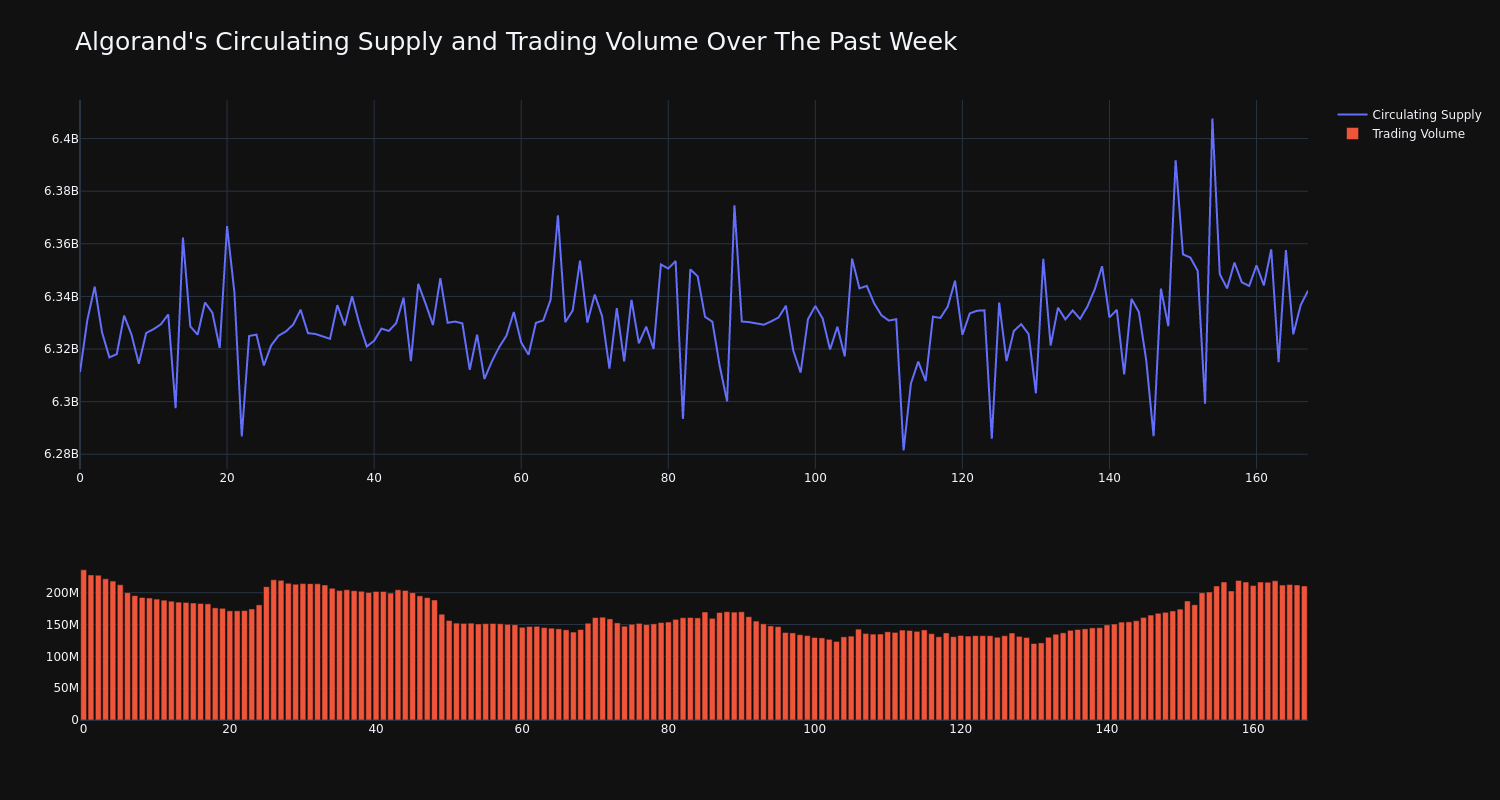Click the 40 tick on volume chart x-axis
This screenshot has height=800, width=1500.
[x=376, y=729]
